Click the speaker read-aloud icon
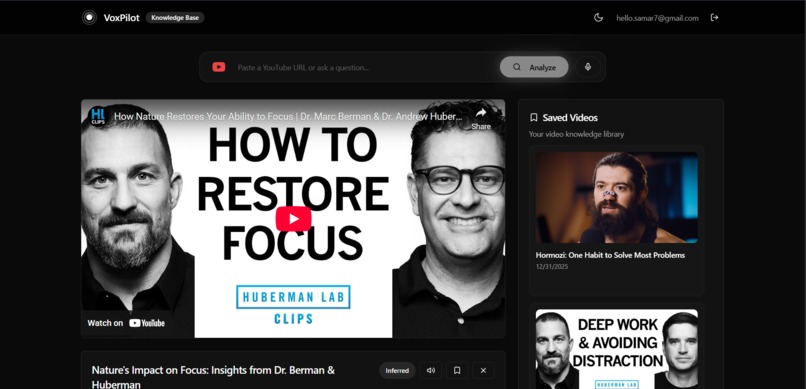 (x=431, y=371)
